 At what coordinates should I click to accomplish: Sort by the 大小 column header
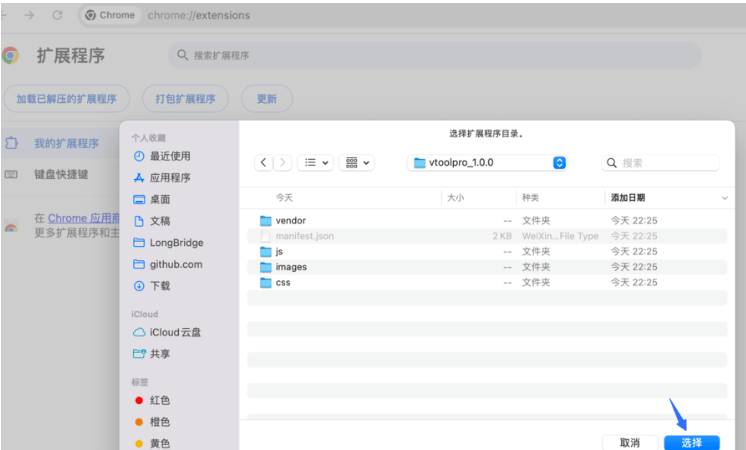pos(455,198)
